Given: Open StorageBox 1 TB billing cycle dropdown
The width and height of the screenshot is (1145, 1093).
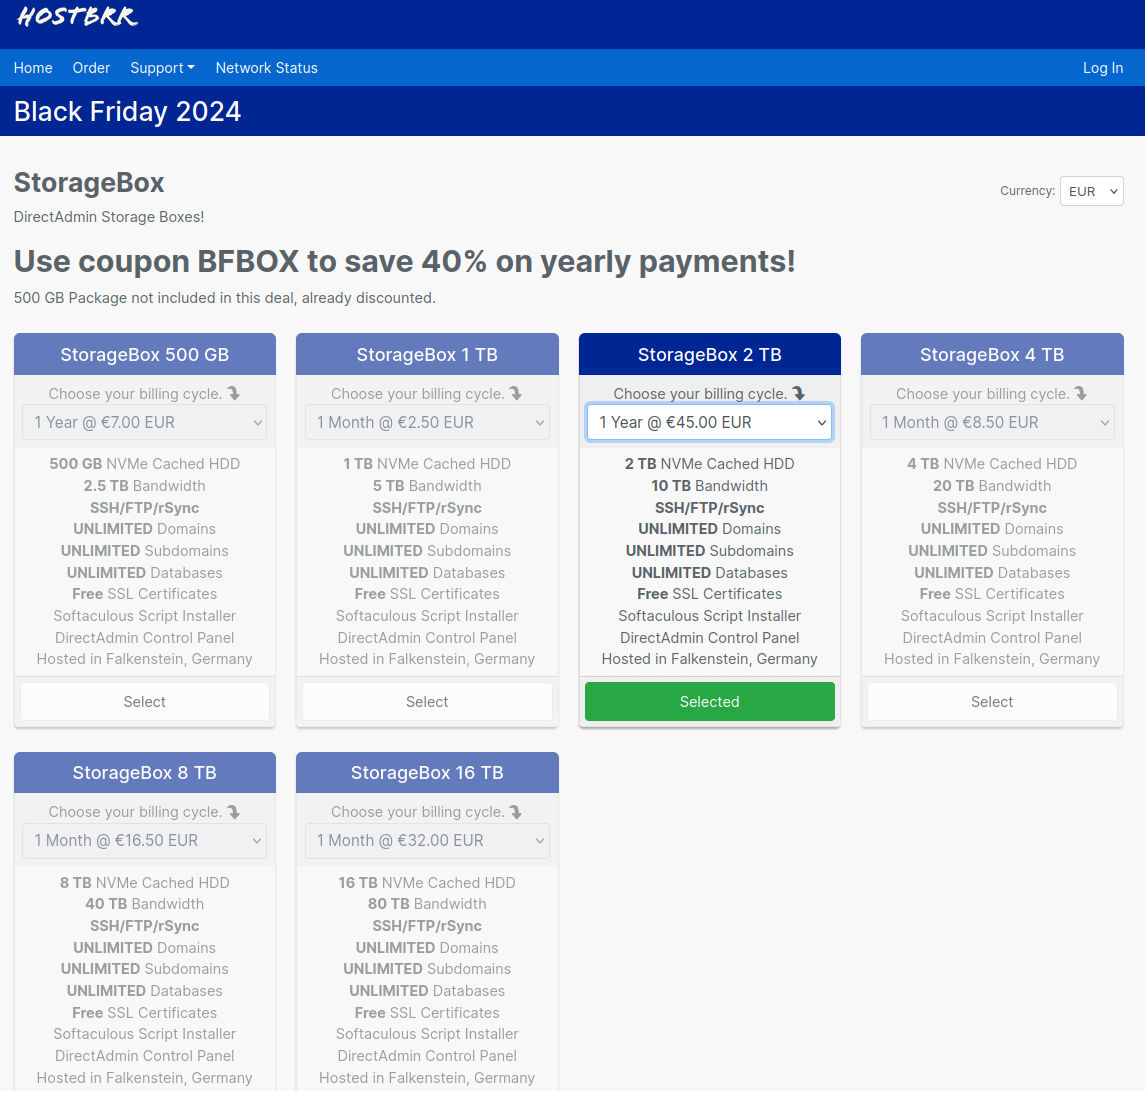Looking at the screenshot, I should (427, 423).
